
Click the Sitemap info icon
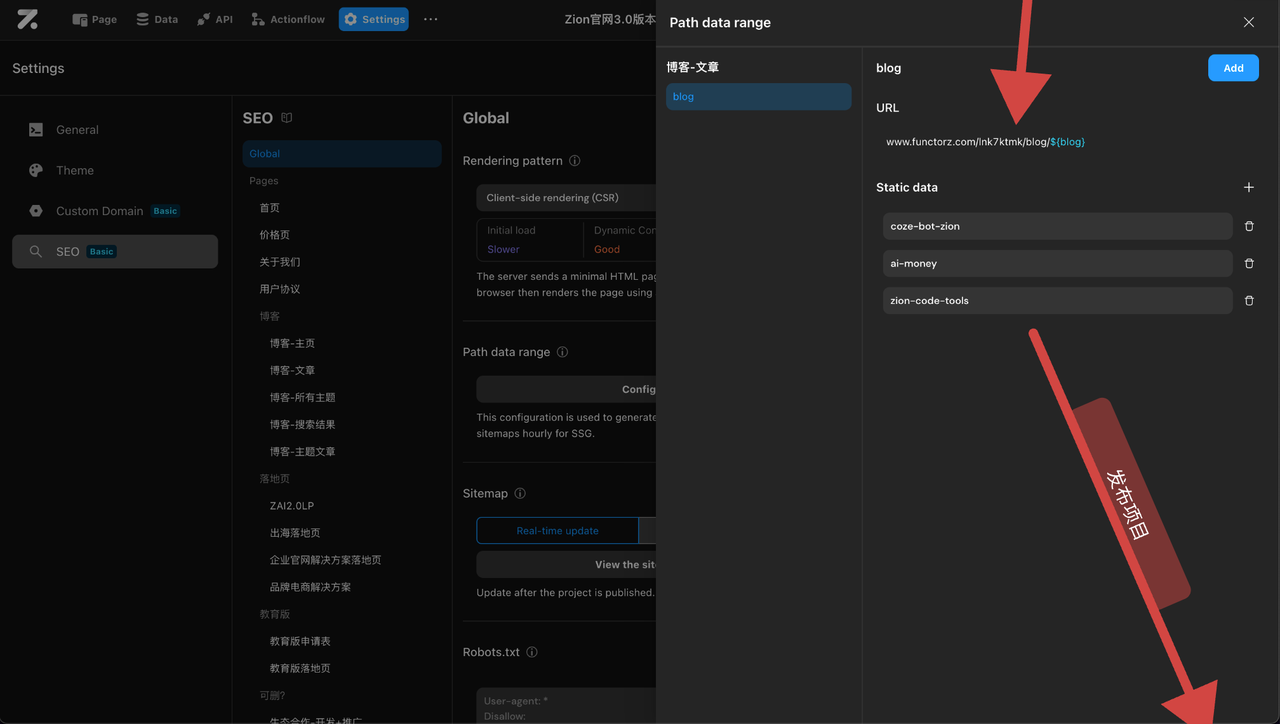(520, 493)
